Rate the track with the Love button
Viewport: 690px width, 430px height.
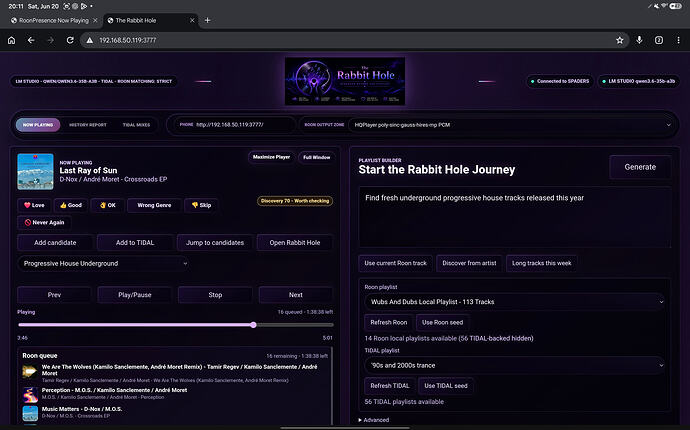[34, 205]
